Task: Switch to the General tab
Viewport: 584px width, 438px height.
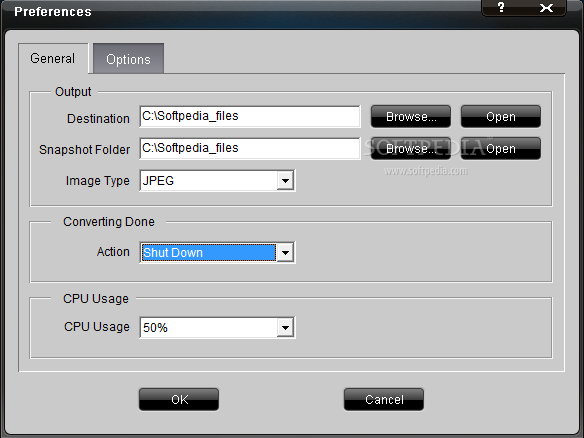Action: [x=53, y=58]
